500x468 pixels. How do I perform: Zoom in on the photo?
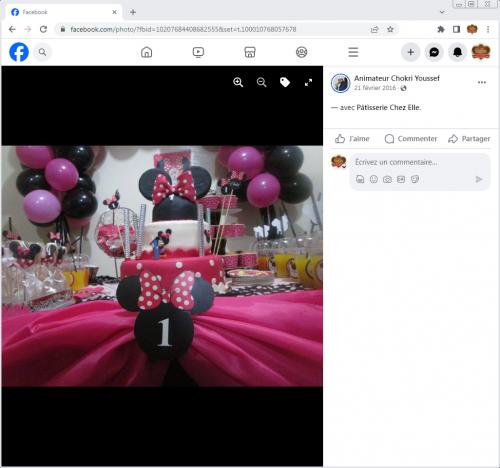pyautogui.click(x=238, y=82)
